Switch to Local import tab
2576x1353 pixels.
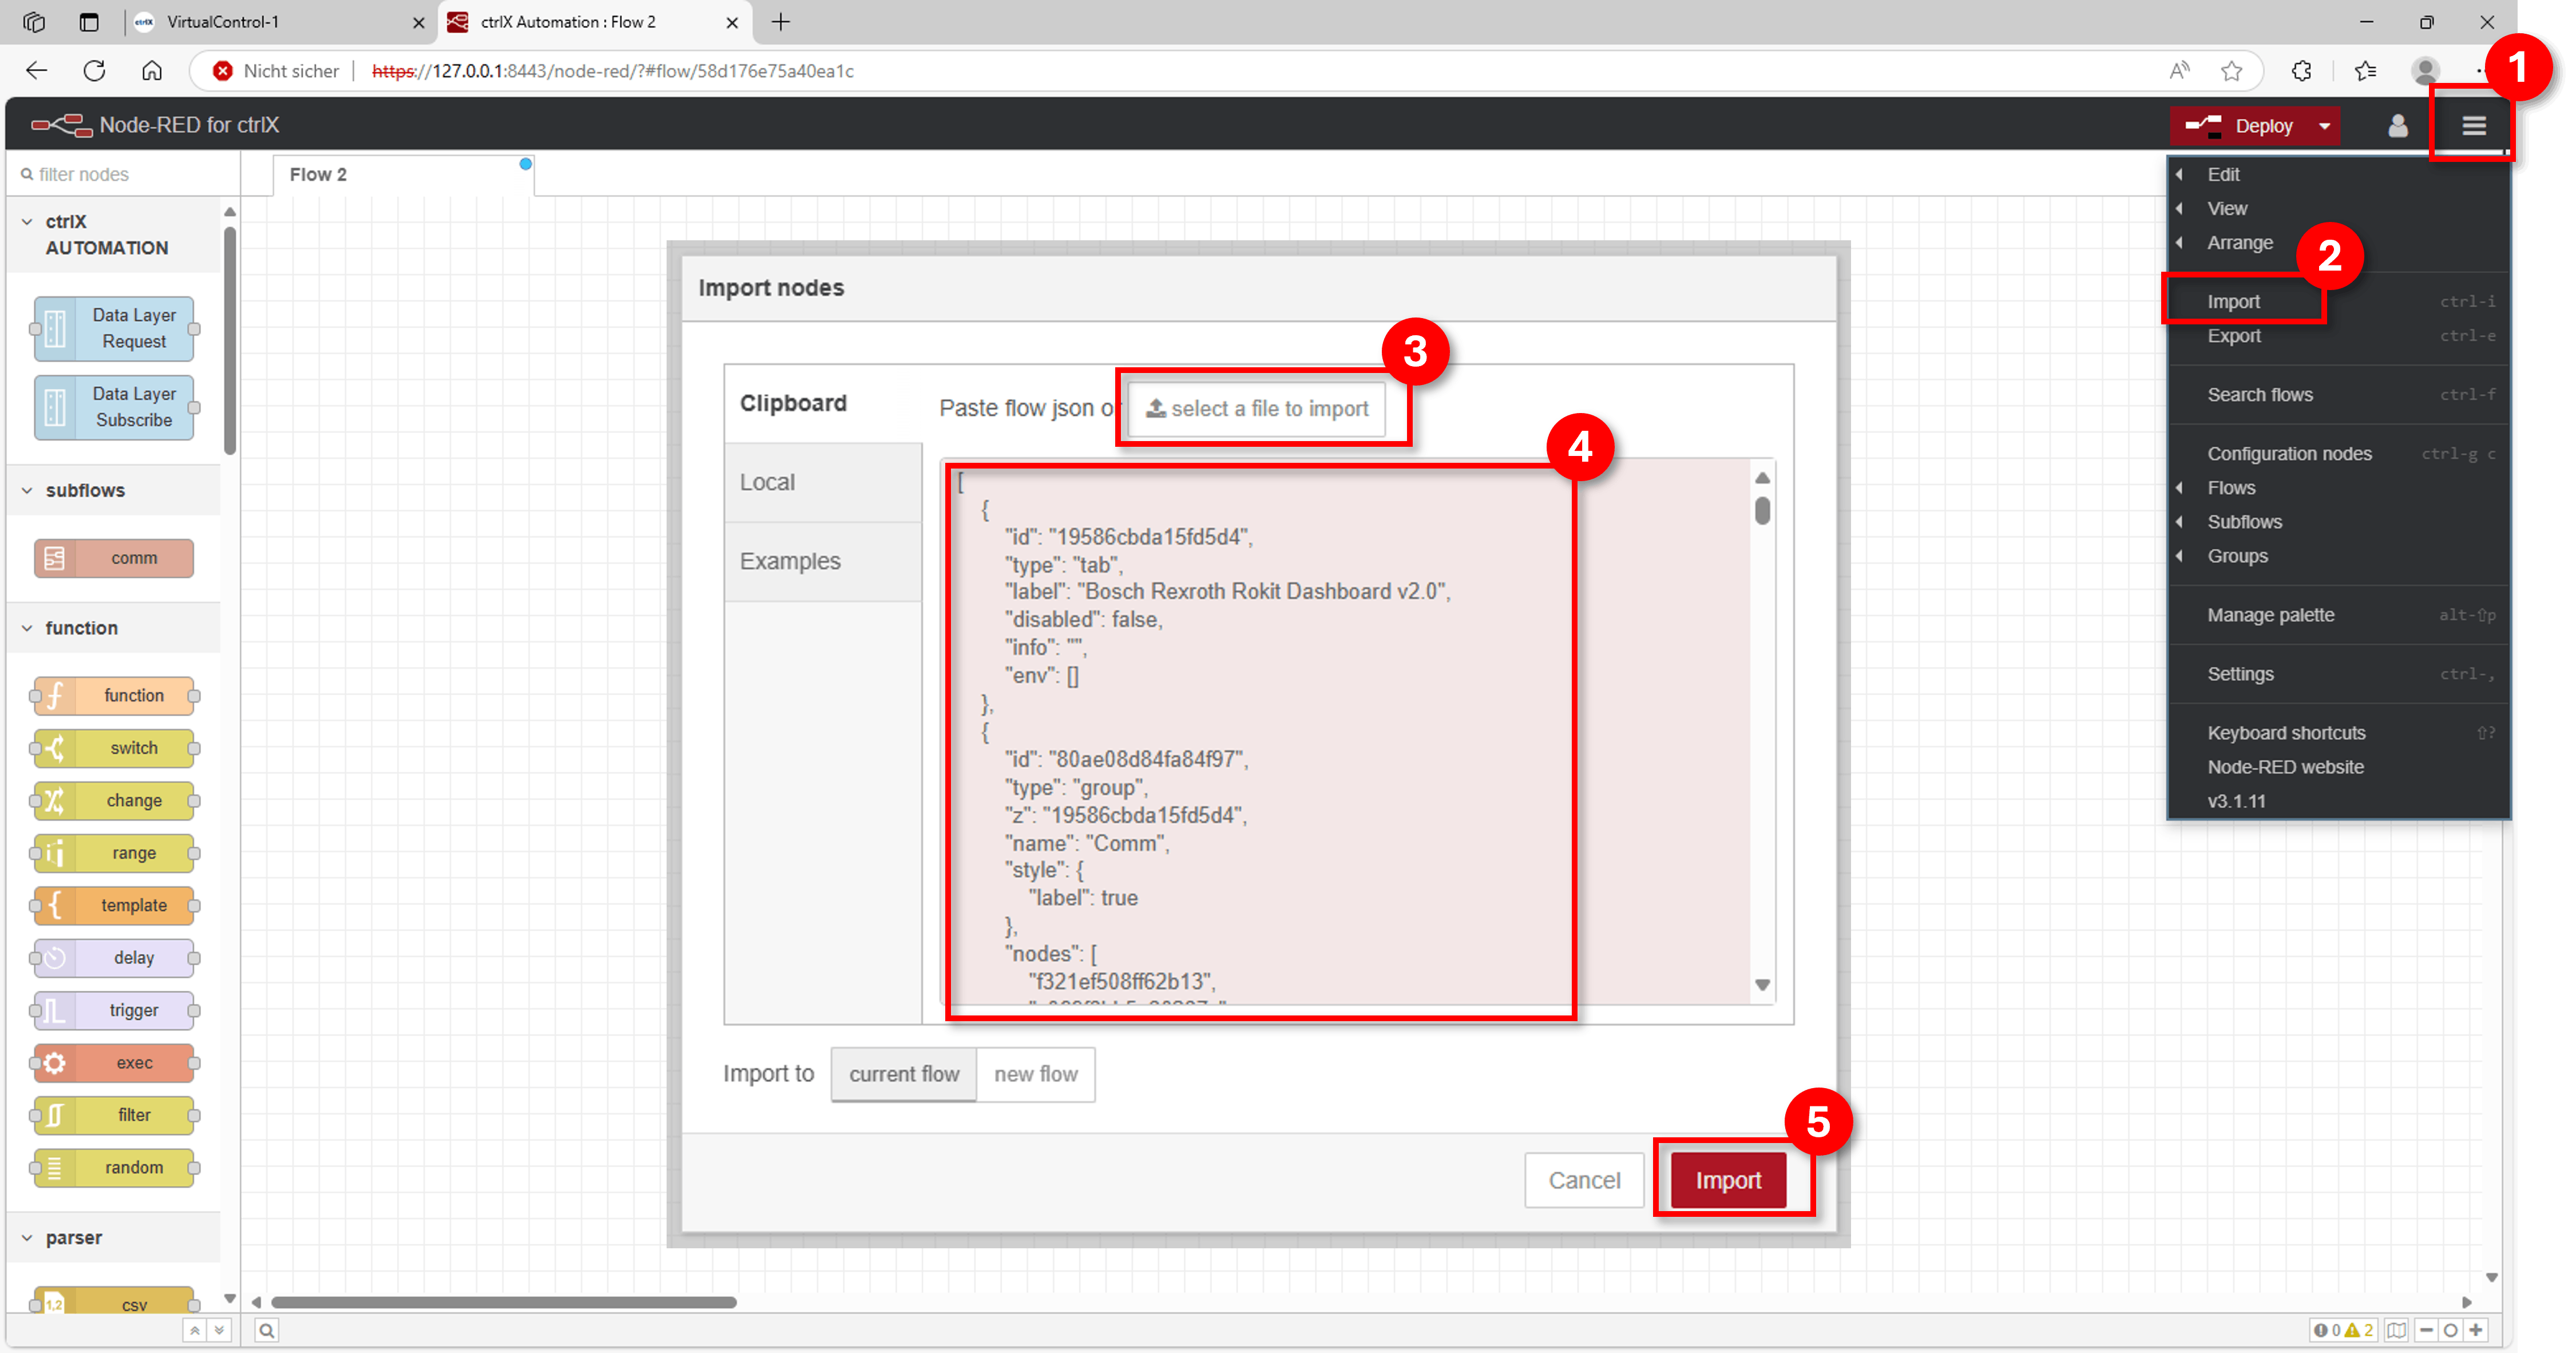coord(823,482)
